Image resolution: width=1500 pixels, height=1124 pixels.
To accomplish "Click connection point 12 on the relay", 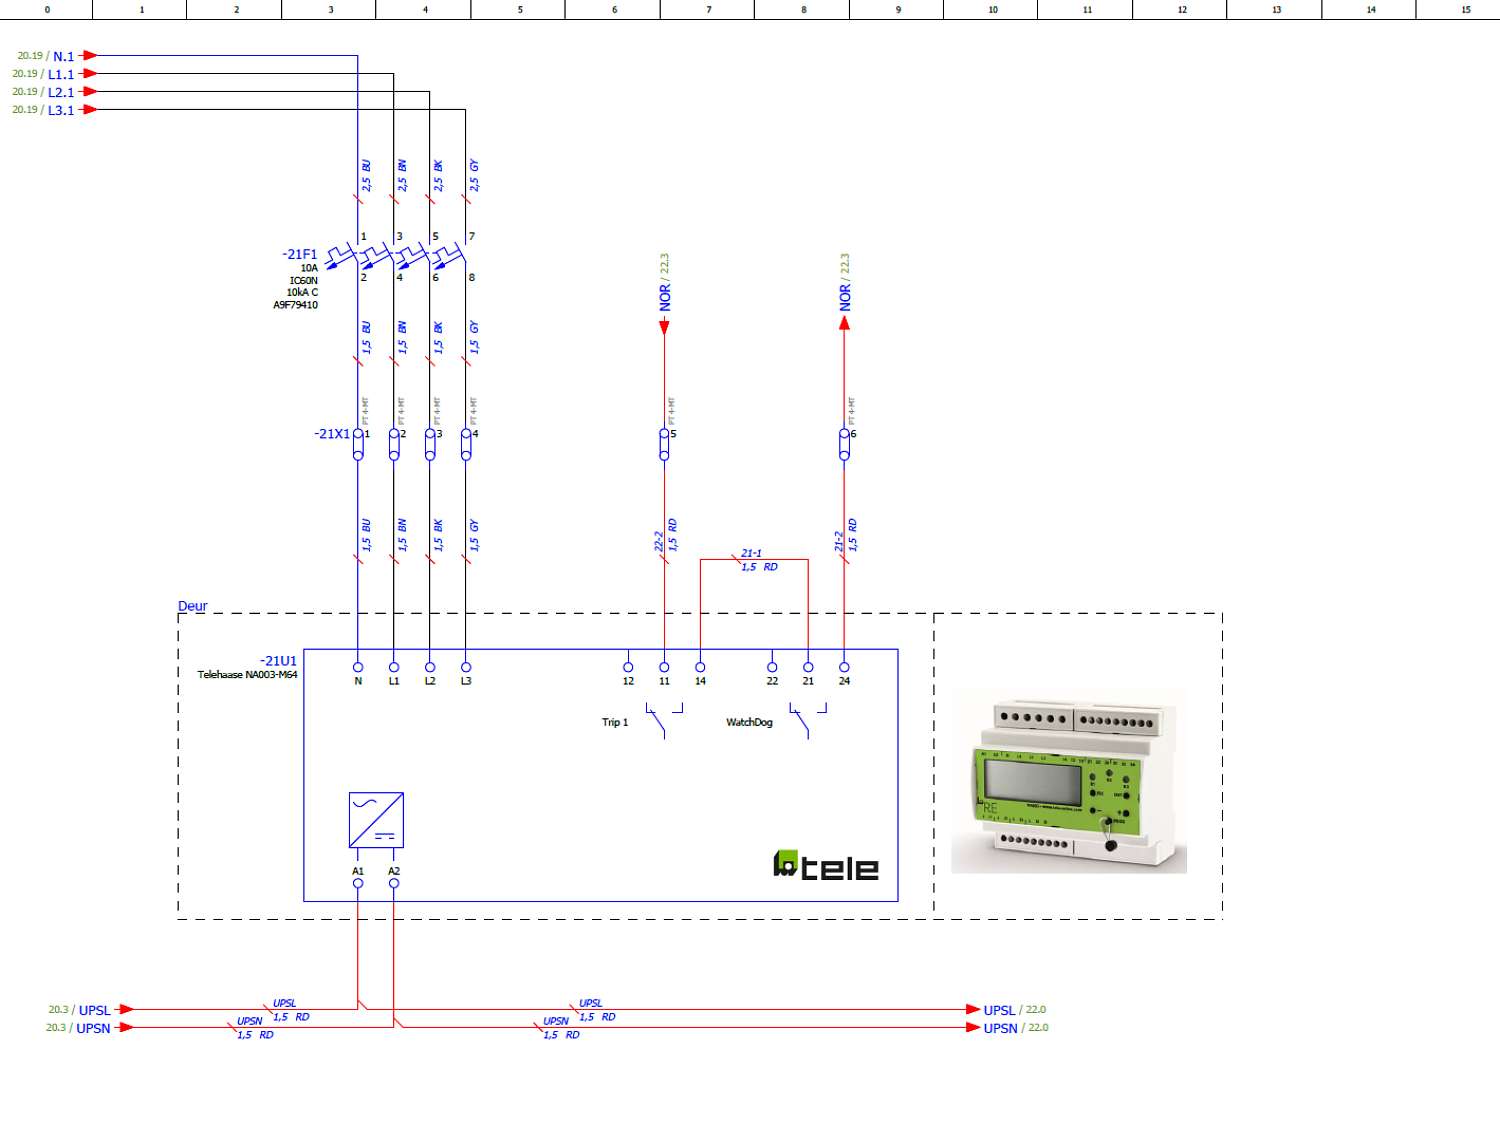I will click(628, 667).
